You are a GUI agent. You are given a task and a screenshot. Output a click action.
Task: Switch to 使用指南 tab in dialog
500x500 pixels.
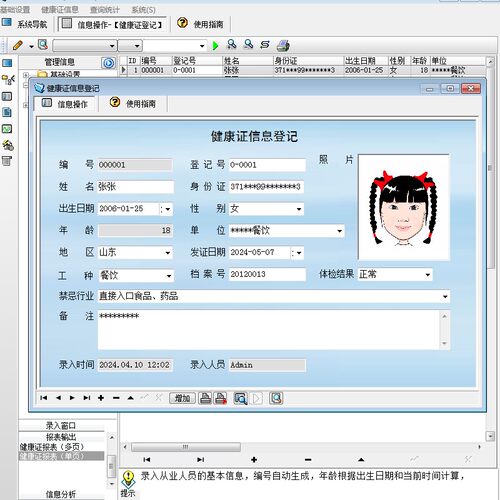(133, 104)
